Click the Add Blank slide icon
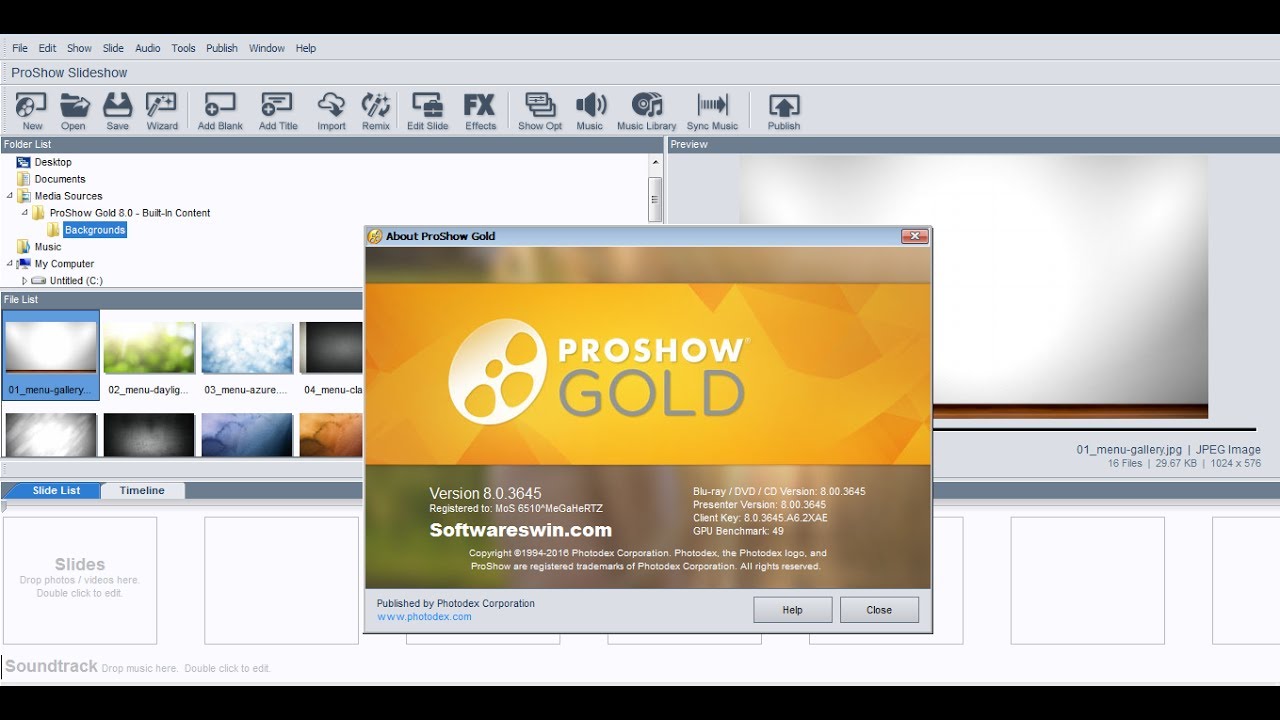 [220, 111]
